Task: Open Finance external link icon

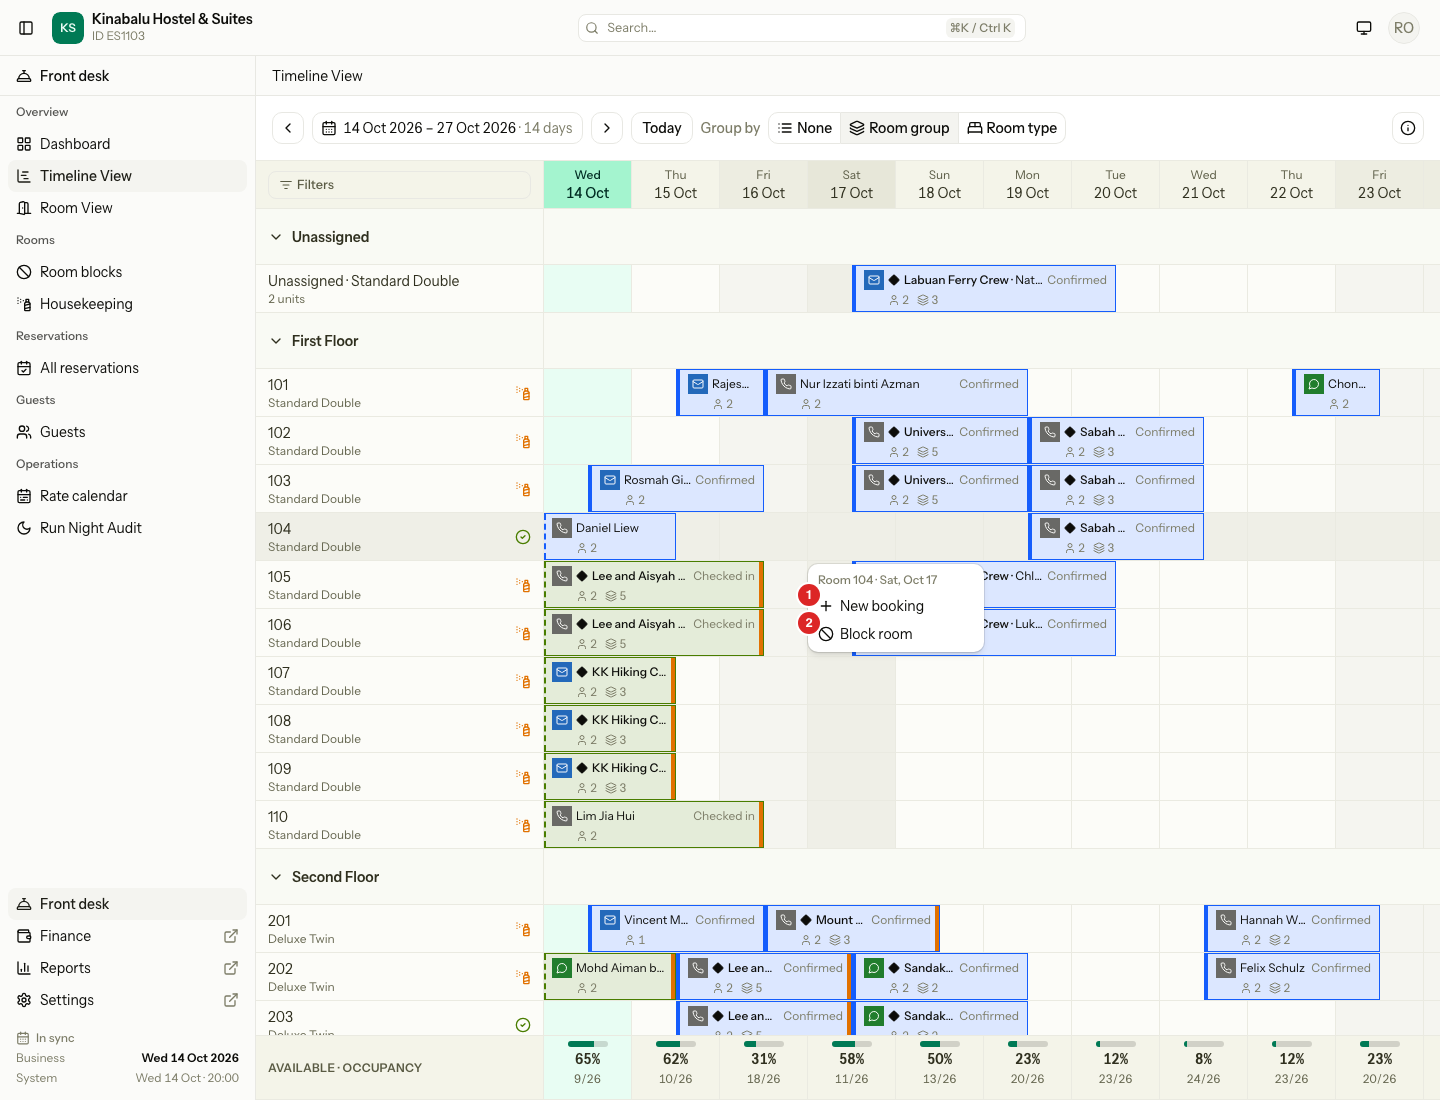Action: tap(231, 936)
